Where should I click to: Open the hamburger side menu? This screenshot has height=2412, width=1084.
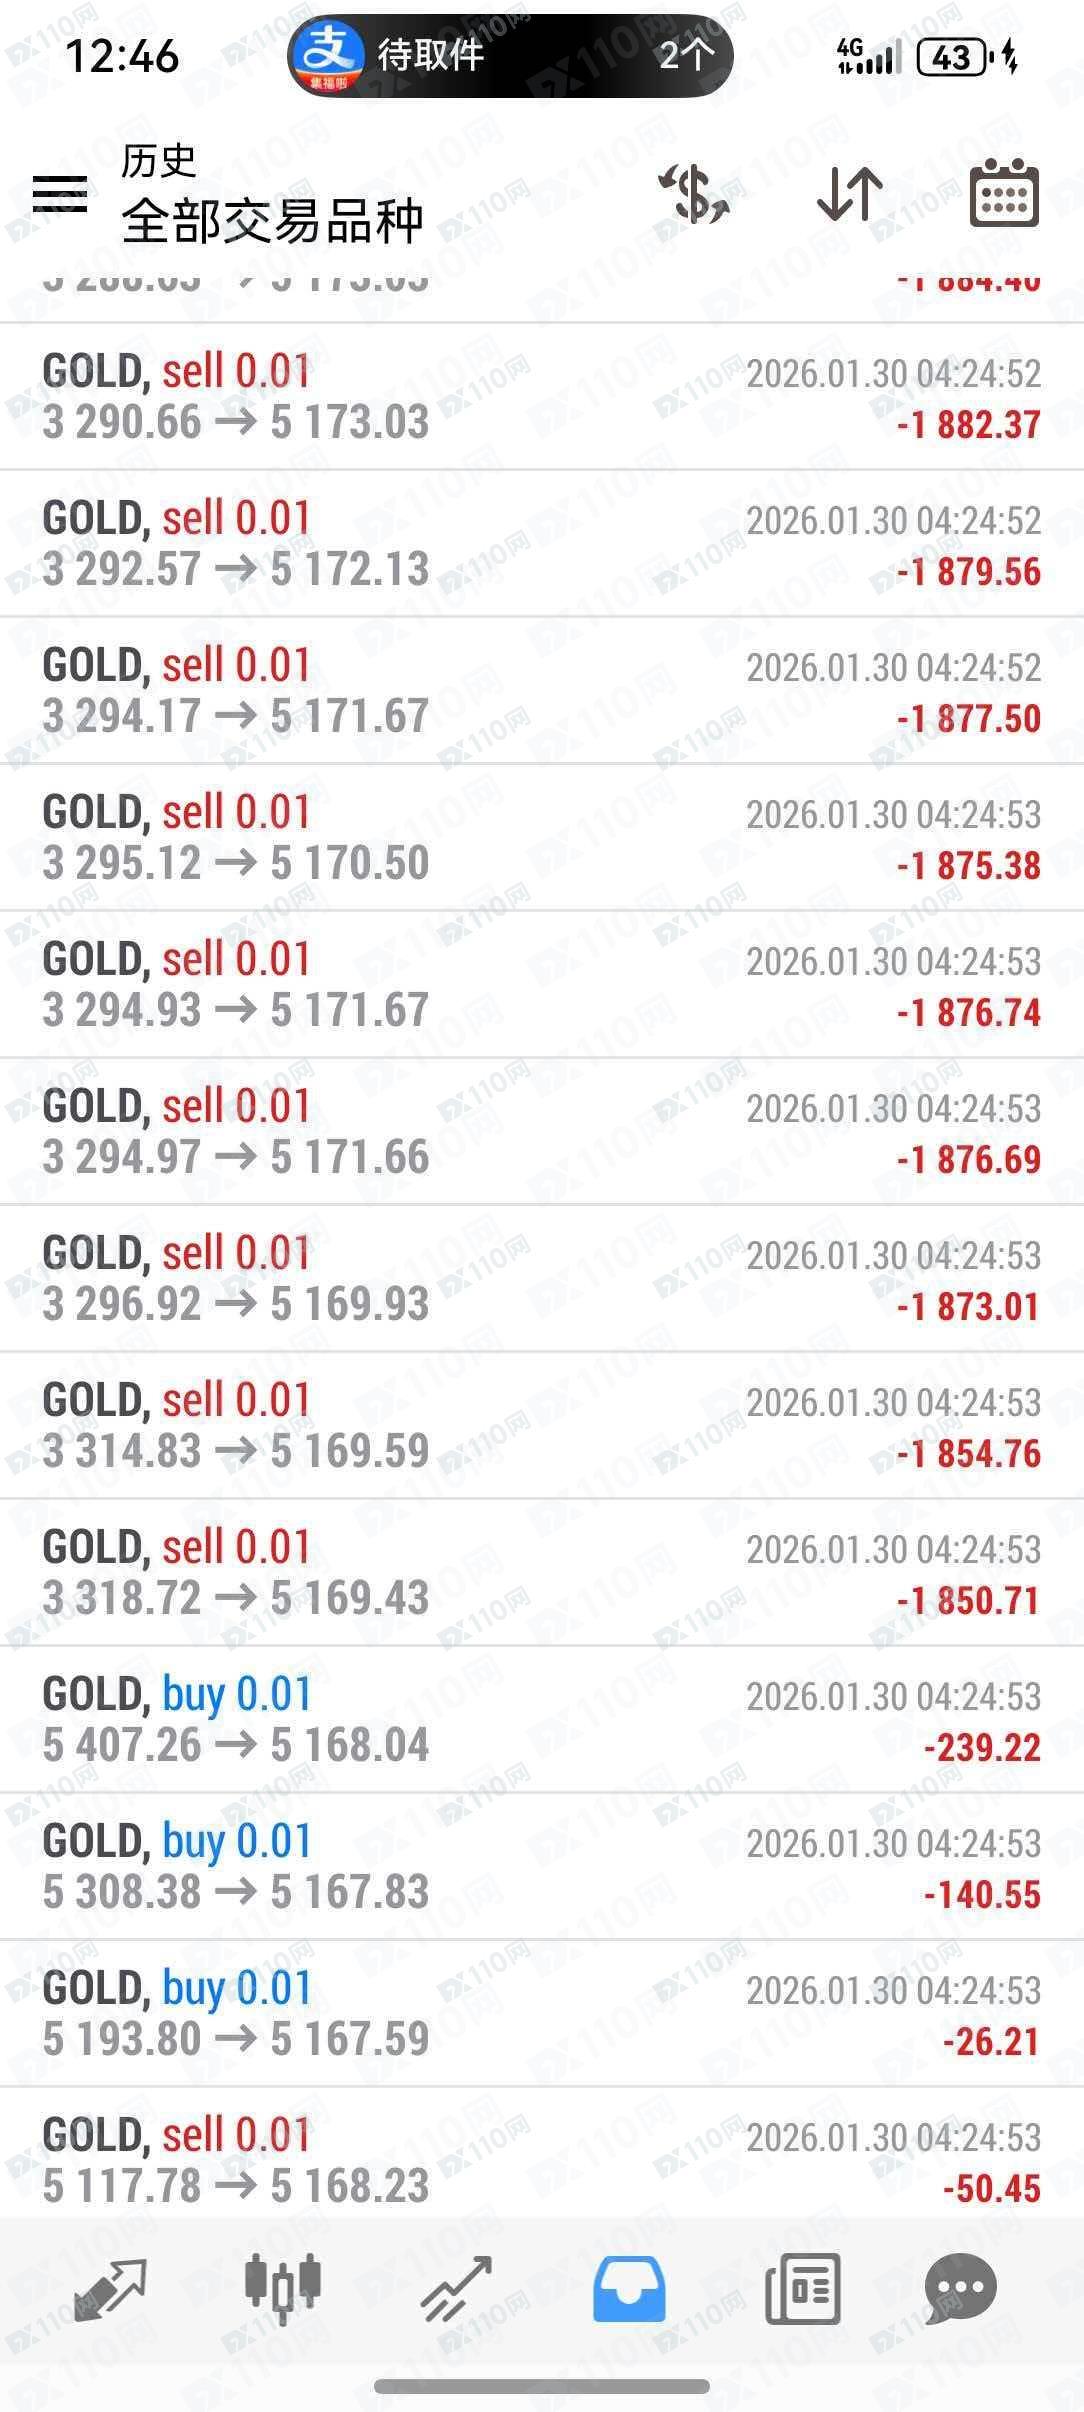pos(60,194)
